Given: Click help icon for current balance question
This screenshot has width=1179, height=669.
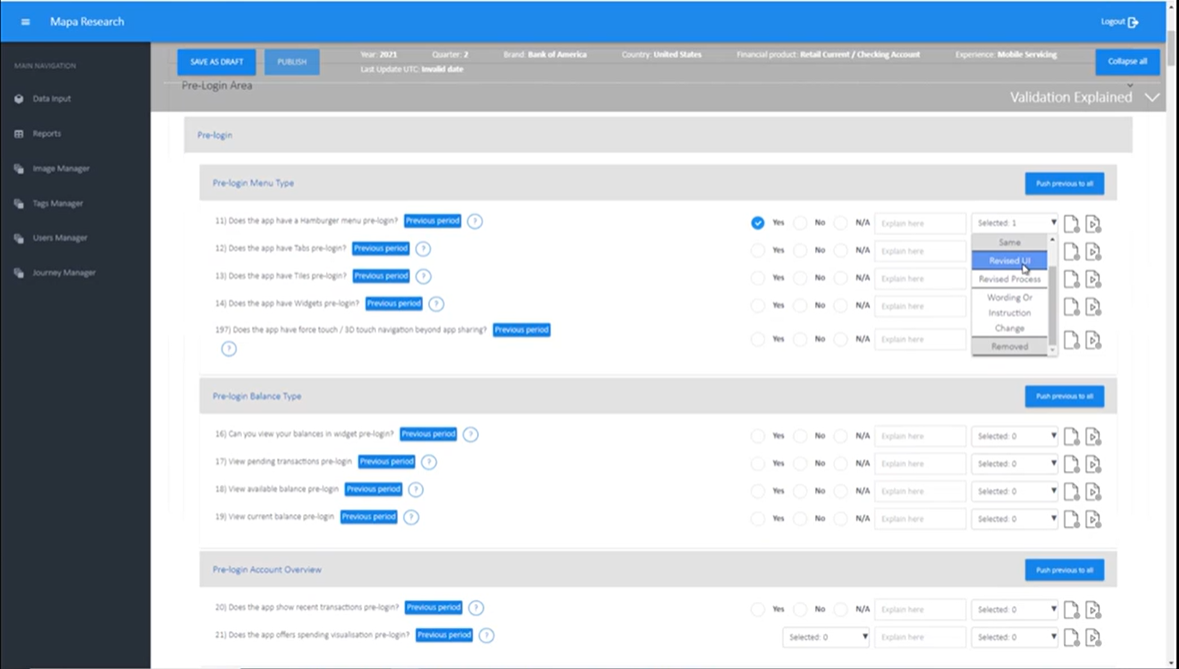Looking at the screenshot, I should pyautogui.click(x=411, y=517).
